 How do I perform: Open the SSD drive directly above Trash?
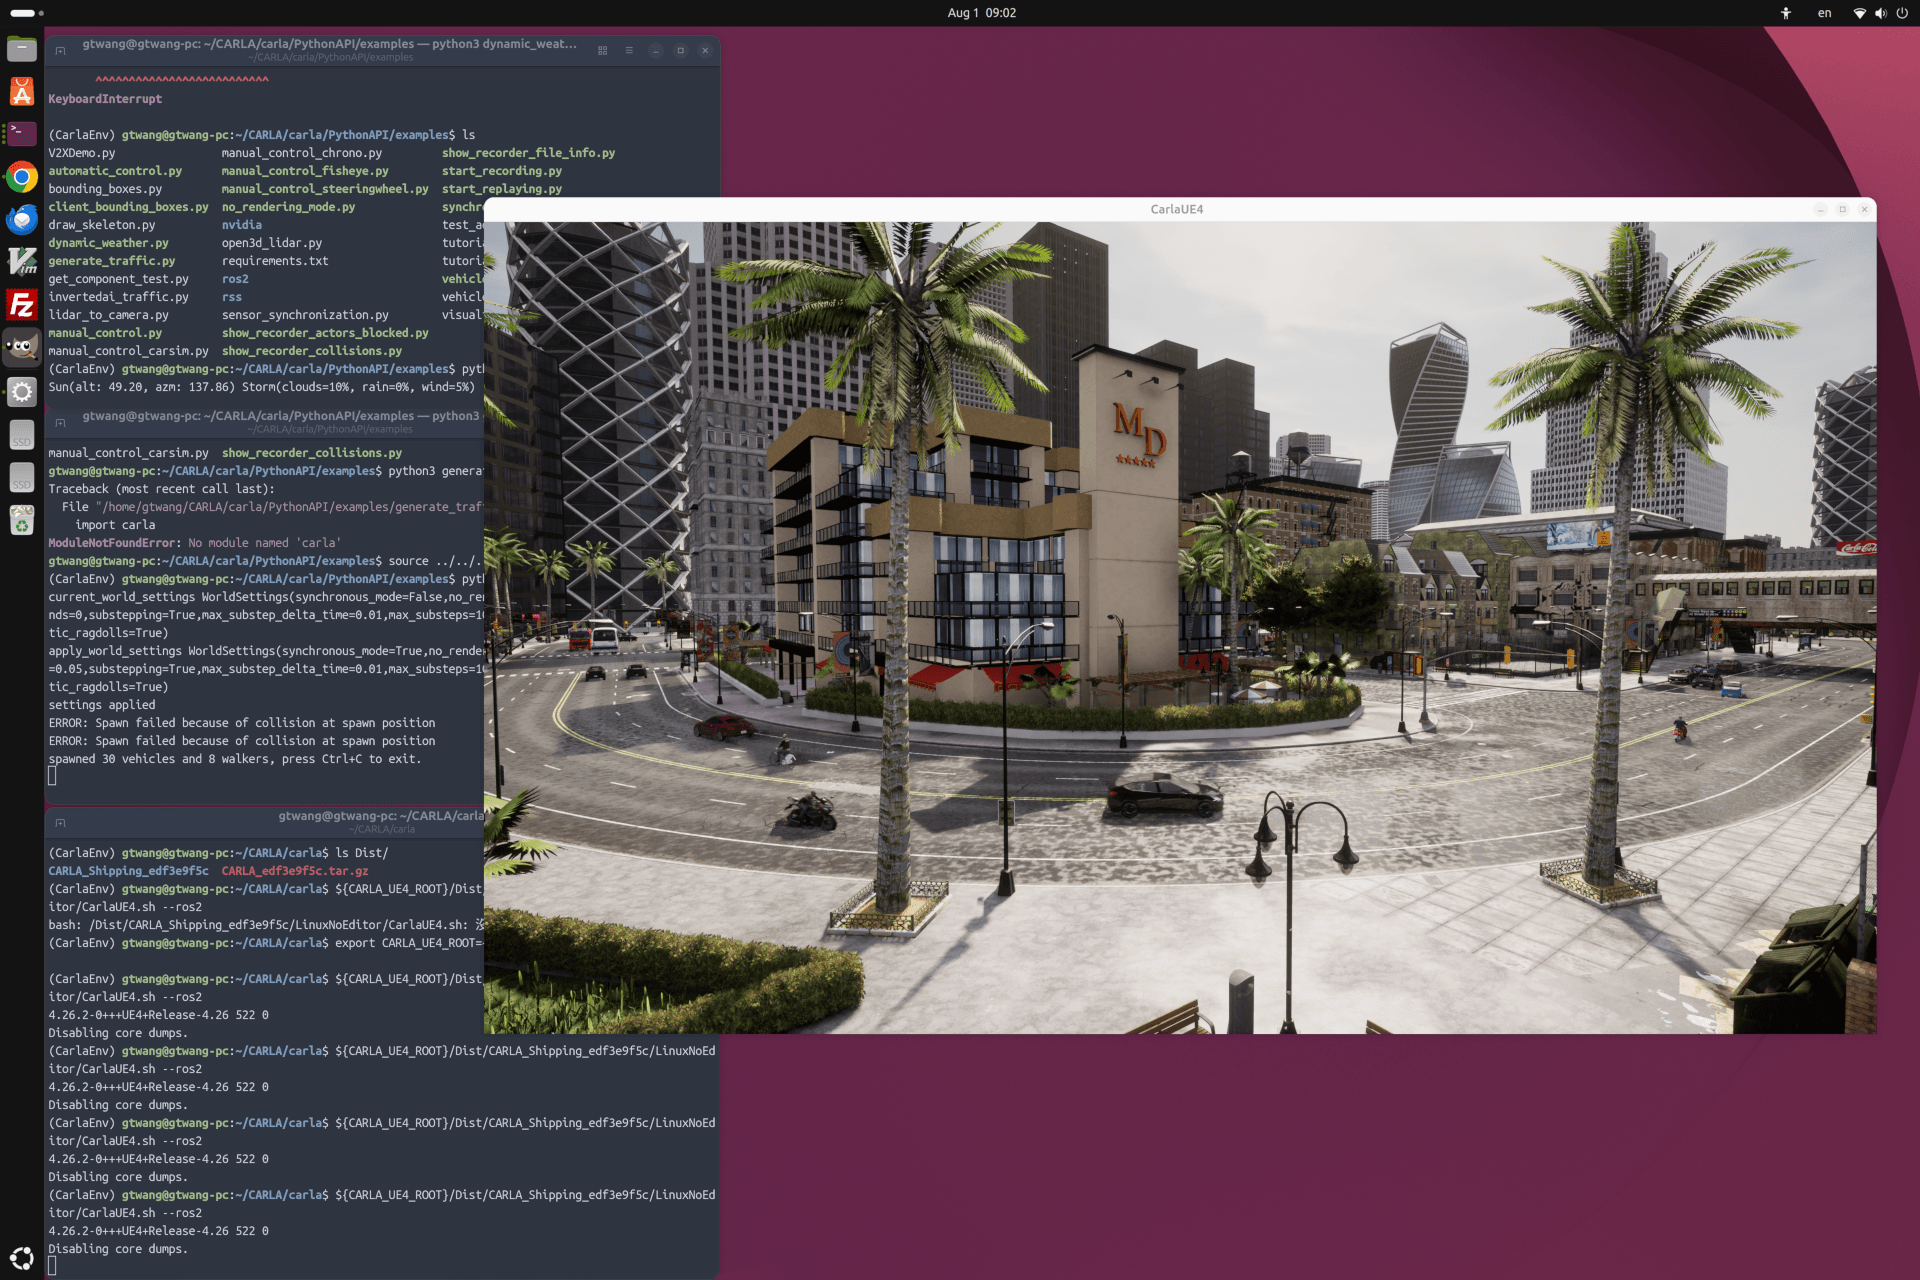pyautogui.click(x=22, y=477)
